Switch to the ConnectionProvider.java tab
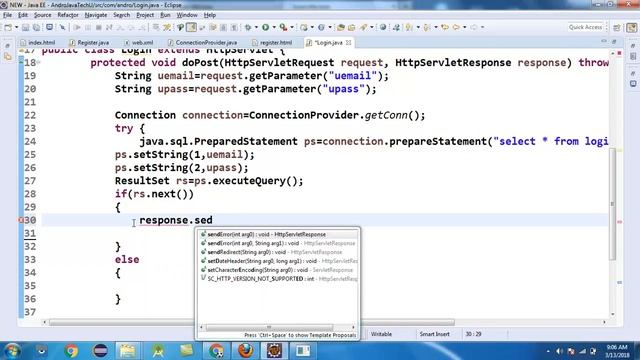The image size is (640, 360). [202, 42]
